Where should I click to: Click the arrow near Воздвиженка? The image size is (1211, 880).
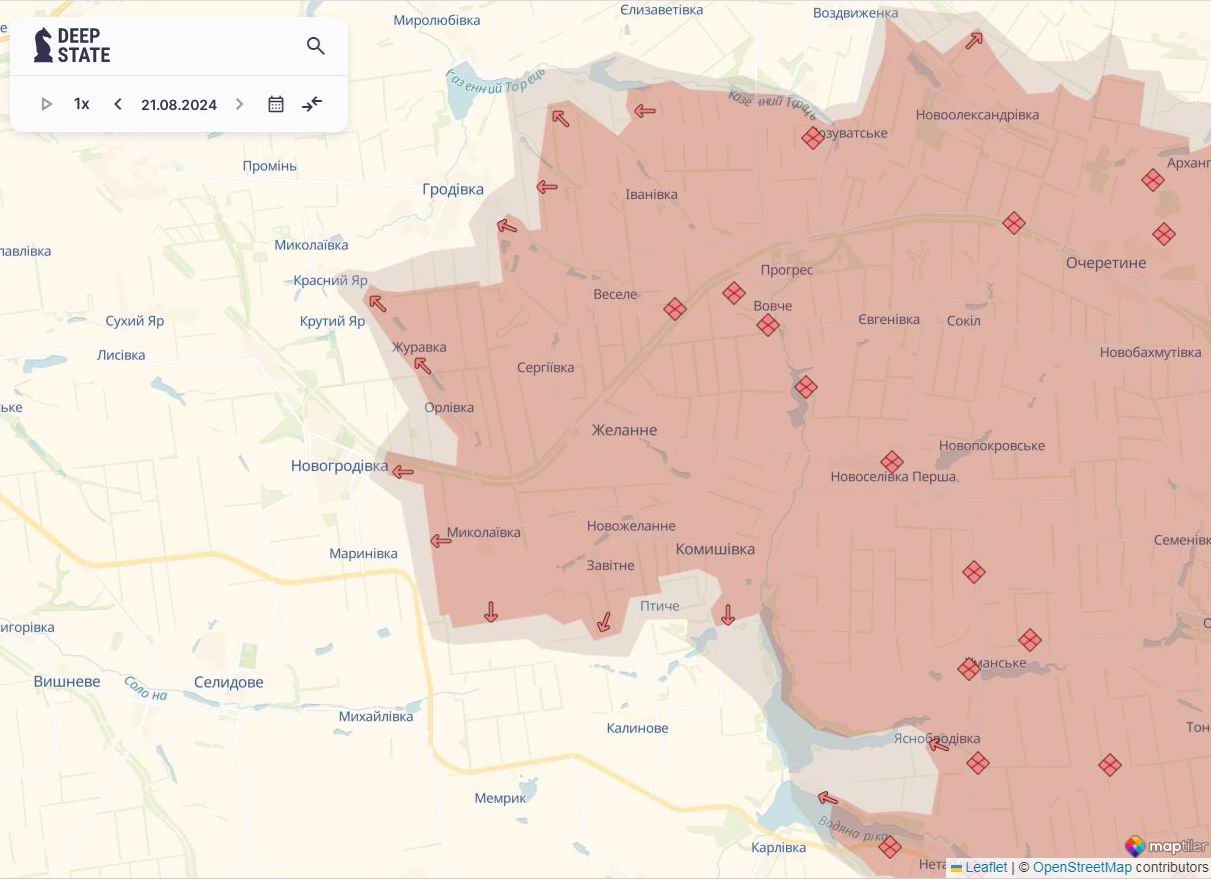point(974,40)
